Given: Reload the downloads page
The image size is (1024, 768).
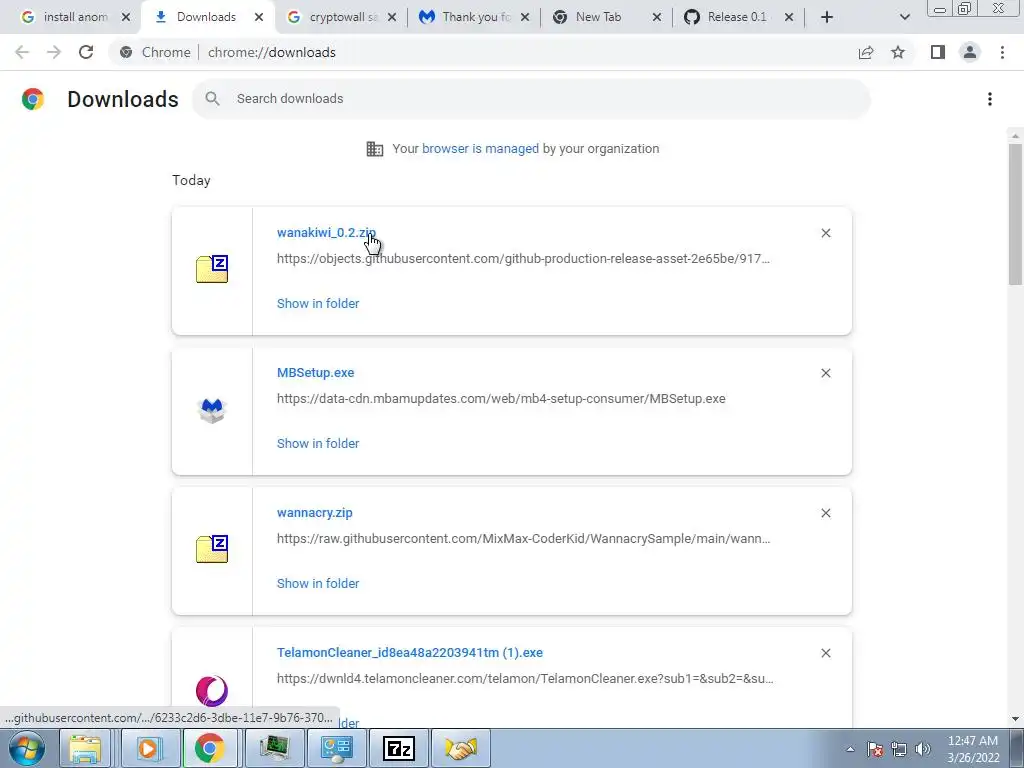Looking at the screenshot, I should (x=86, y=52).
